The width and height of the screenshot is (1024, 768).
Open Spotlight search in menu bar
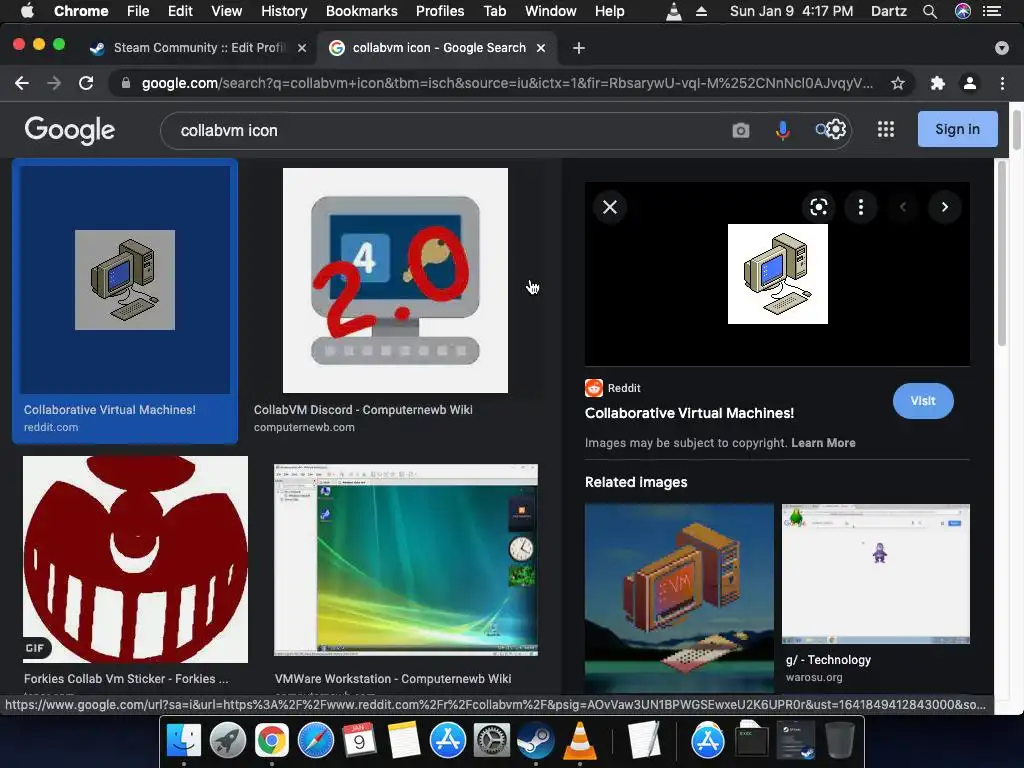tap(930, 11)
